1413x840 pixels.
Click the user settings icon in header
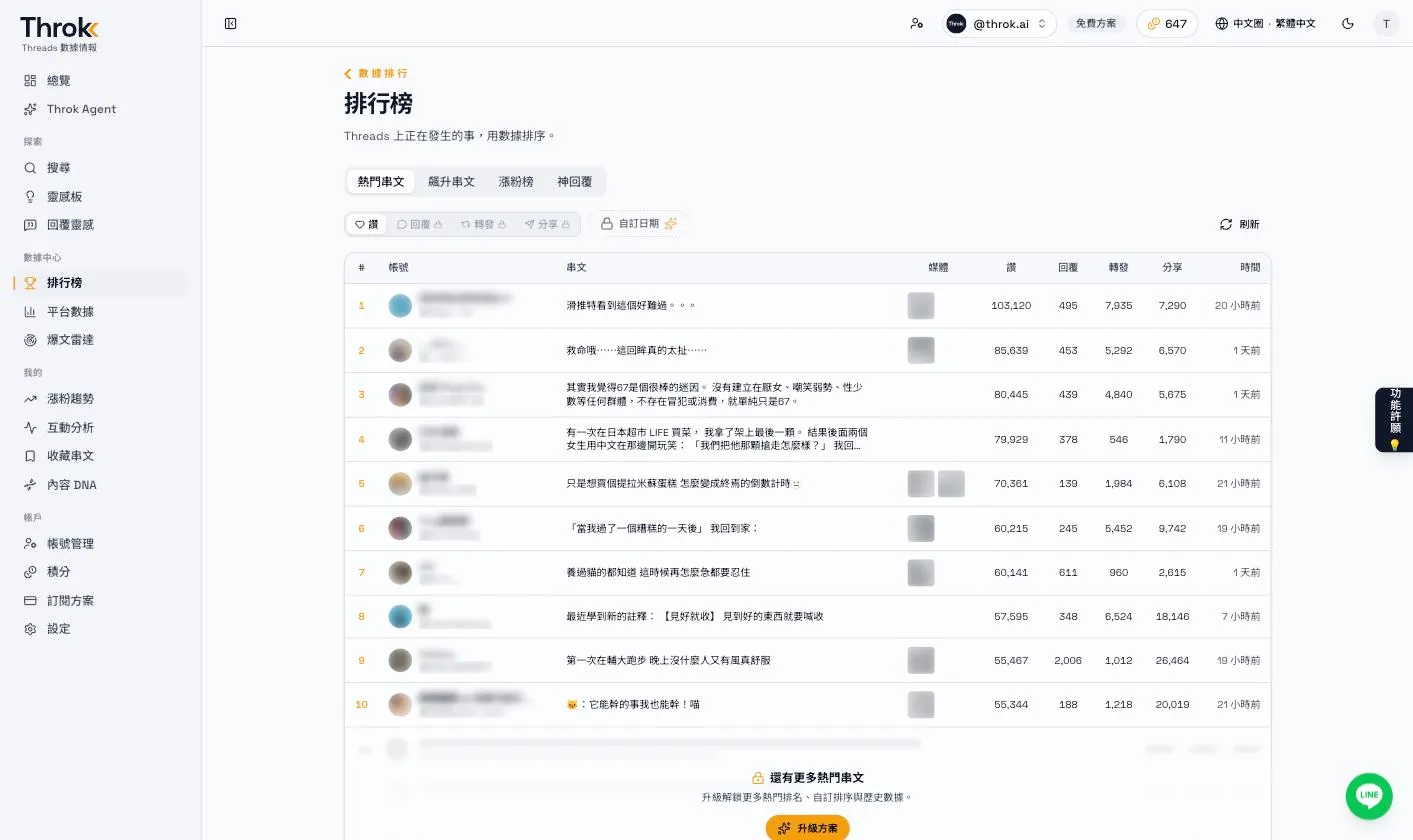(x=917, y=23)
